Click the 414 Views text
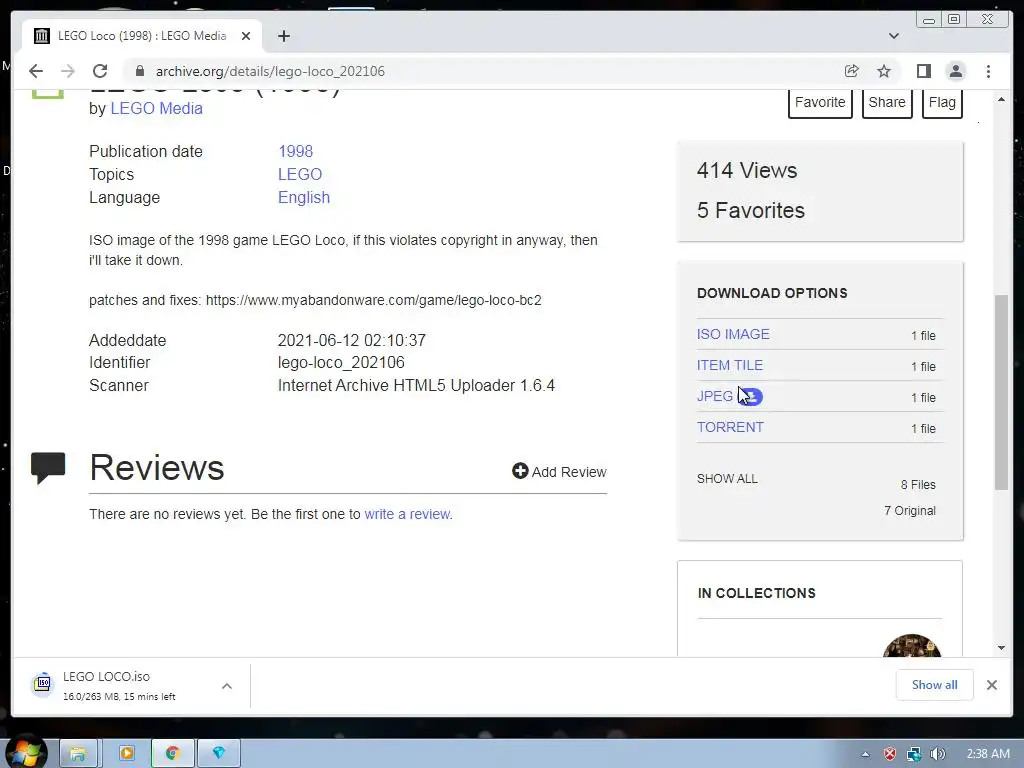 click(746, 170)
